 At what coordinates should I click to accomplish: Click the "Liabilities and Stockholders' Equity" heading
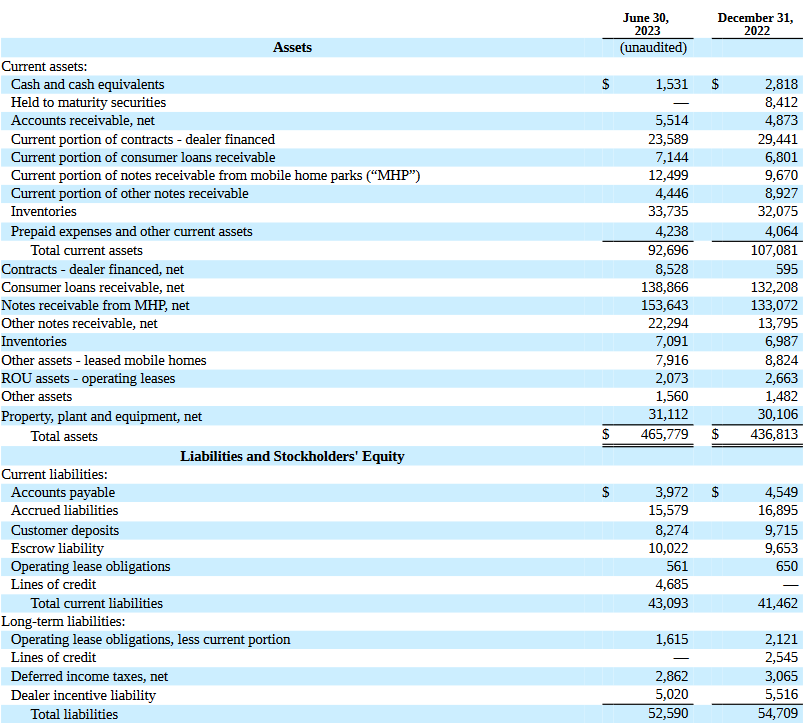[x=292, y=455]
